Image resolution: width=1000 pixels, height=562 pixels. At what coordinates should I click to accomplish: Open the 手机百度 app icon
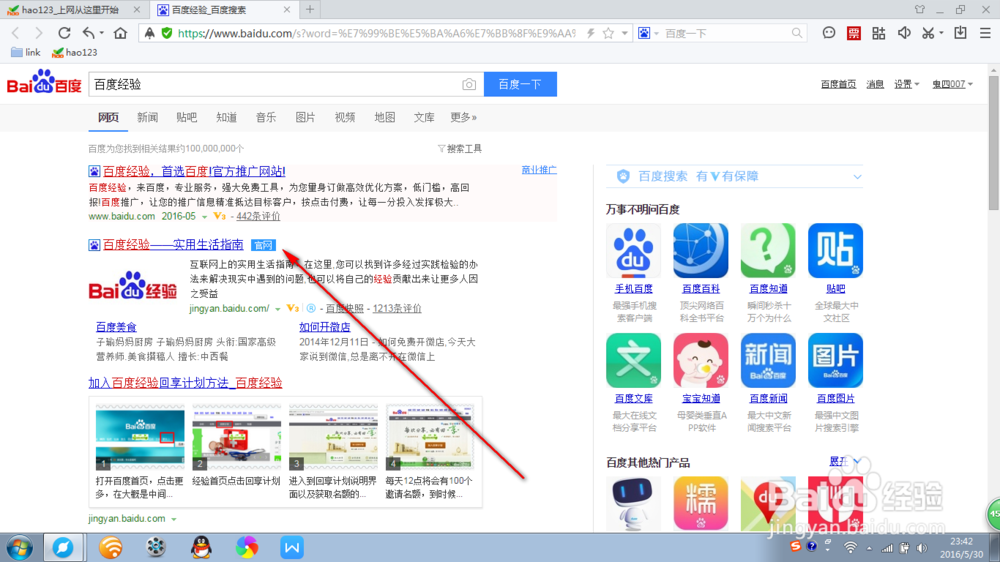[x=633, y=251]
